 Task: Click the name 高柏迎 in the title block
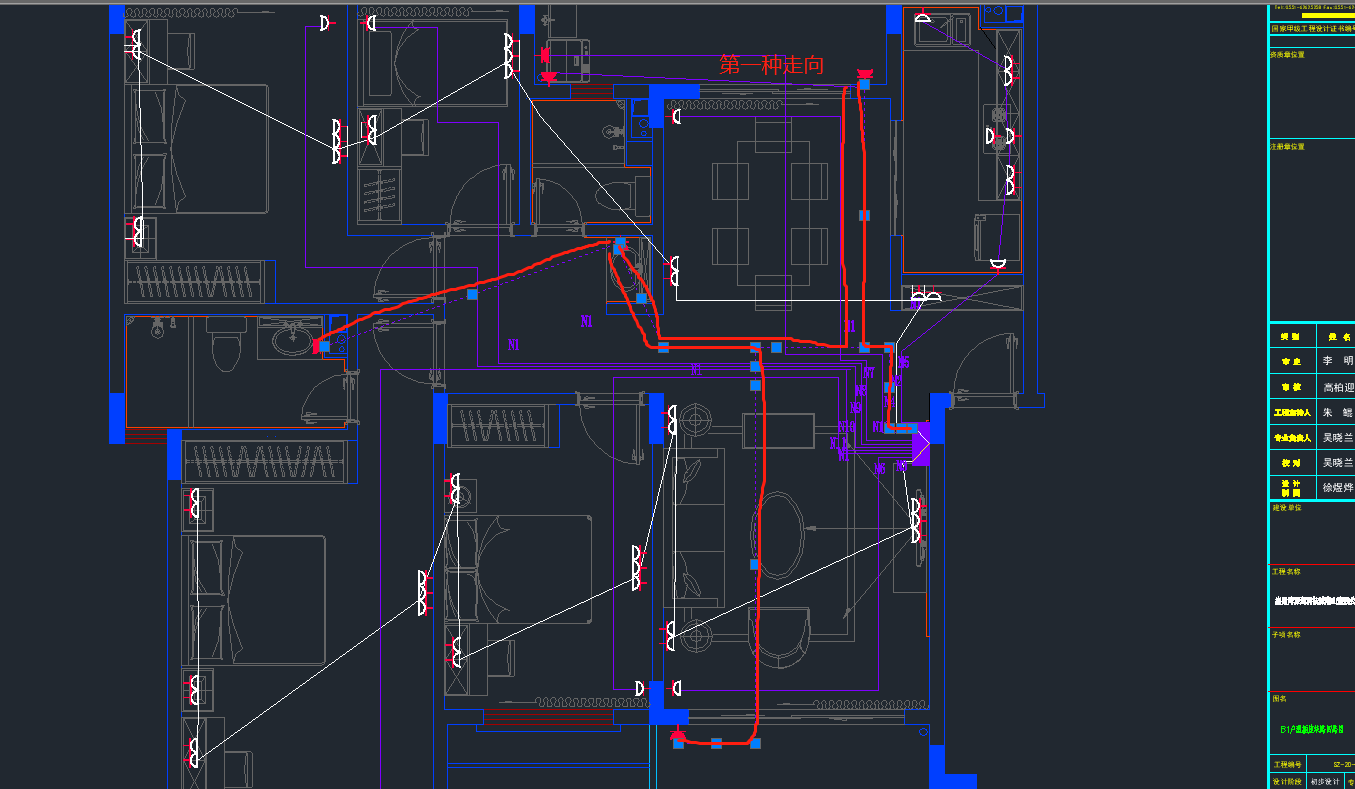point(1338,387)
